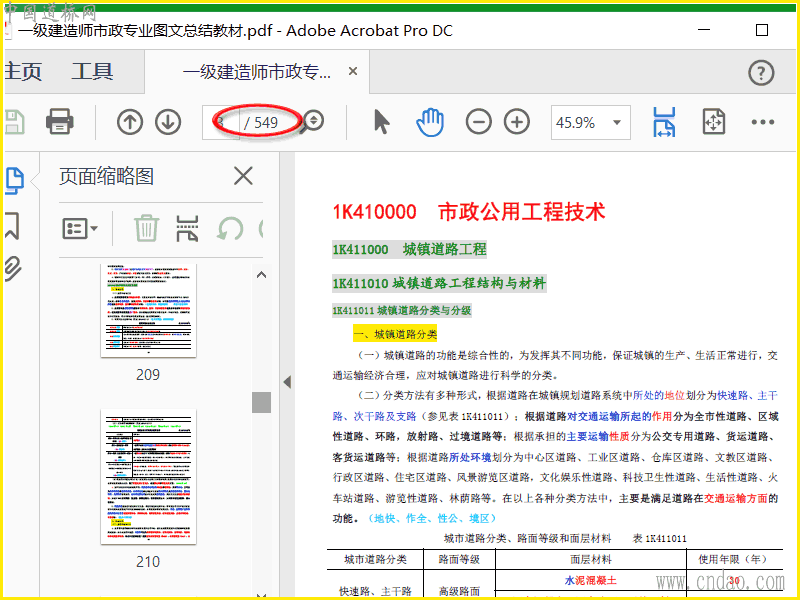Screen dimensions: 800x600
Task: Open the bookmarks sidebar icon
Action: tap(12, 226)
